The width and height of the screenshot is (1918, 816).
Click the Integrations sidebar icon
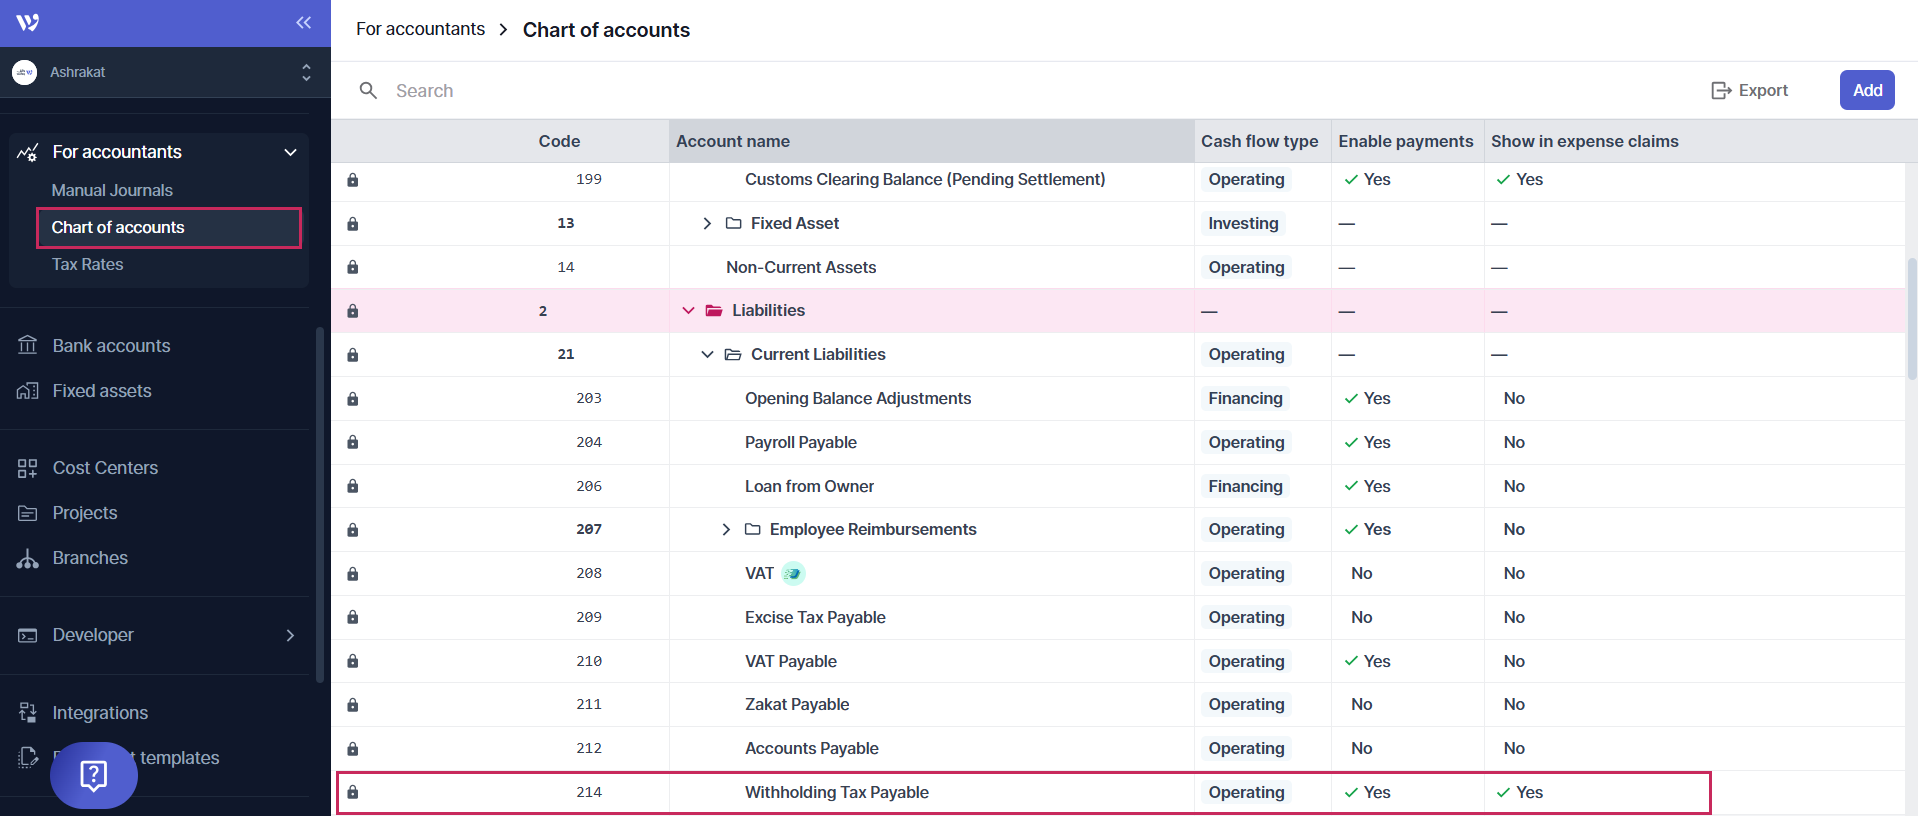point(28,713)
